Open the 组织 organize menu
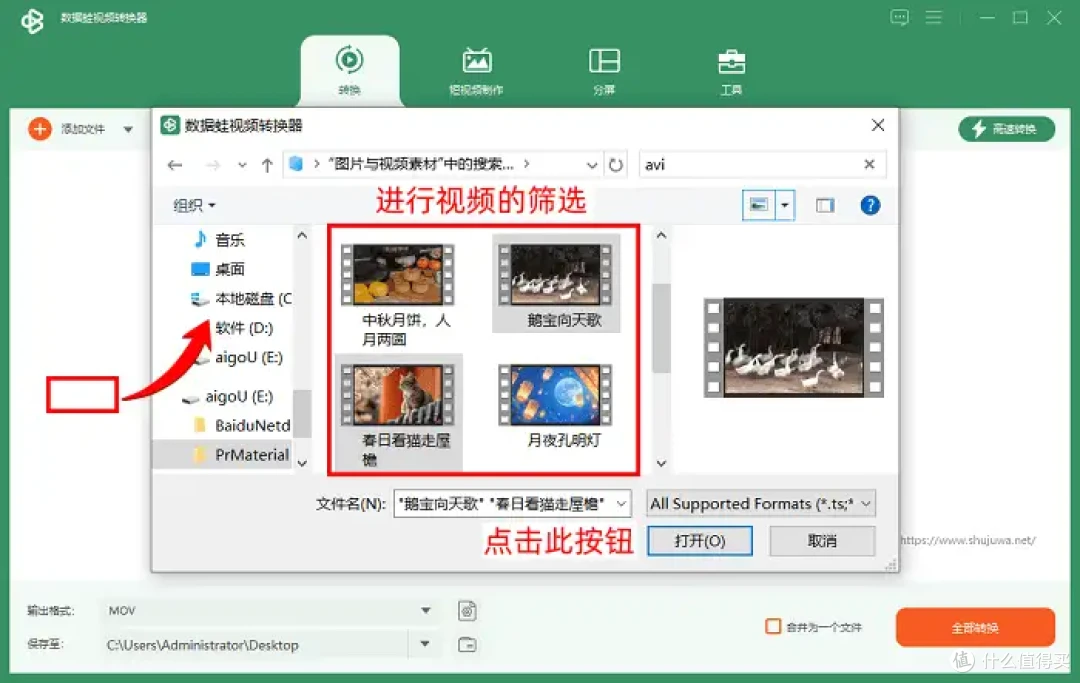Image resolution: width=1080 pixels, height=683 pixels. (x=194, y=205)
